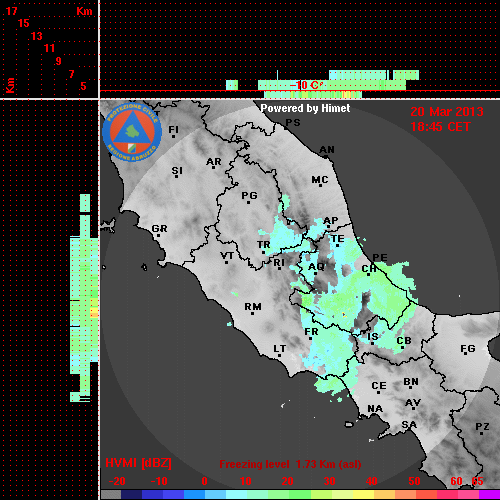Click the time '18:45 CET'
500x500 pixels.
pos(440,127)
